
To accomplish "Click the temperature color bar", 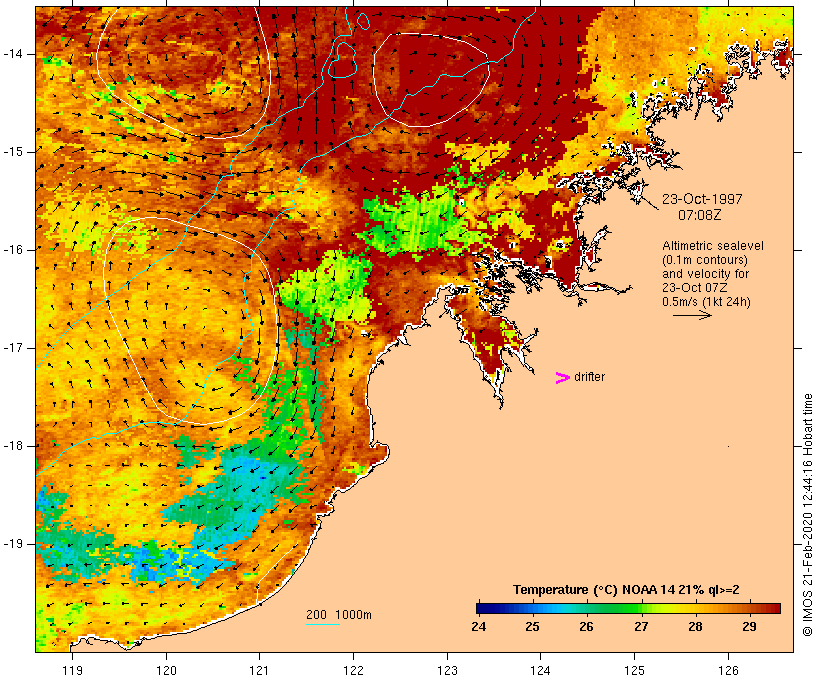I will pyautogui.click(x=628, y=608).
